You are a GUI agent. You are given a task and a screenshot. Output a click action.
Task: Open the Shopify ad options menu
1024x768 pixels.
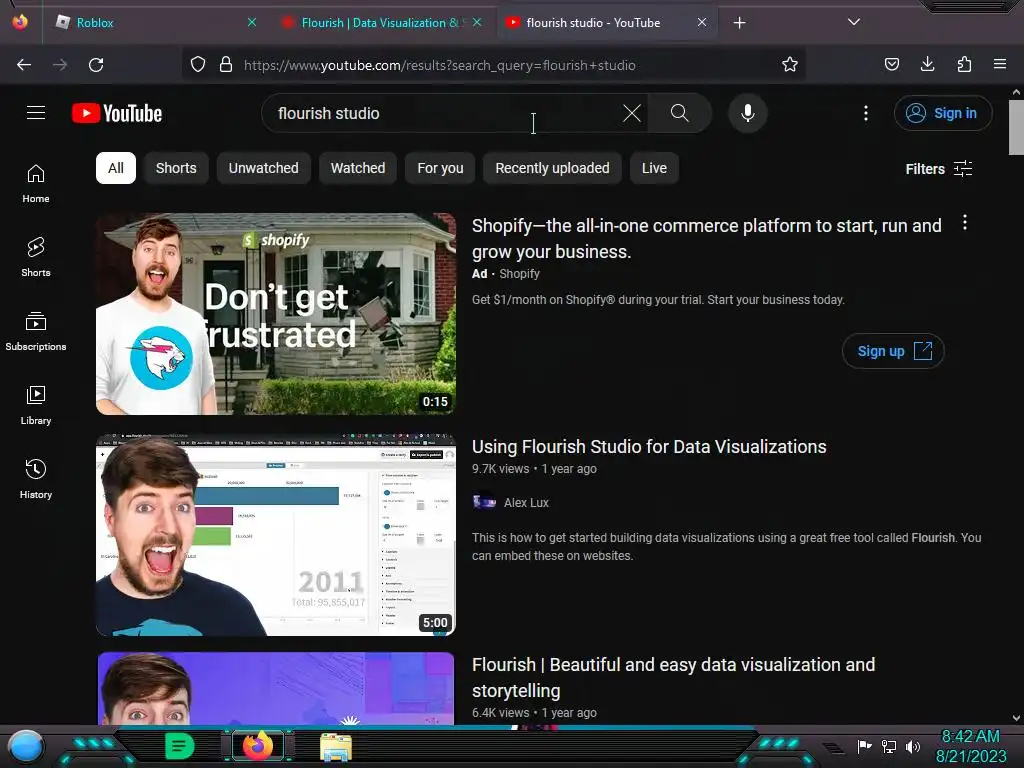point(965,223)
